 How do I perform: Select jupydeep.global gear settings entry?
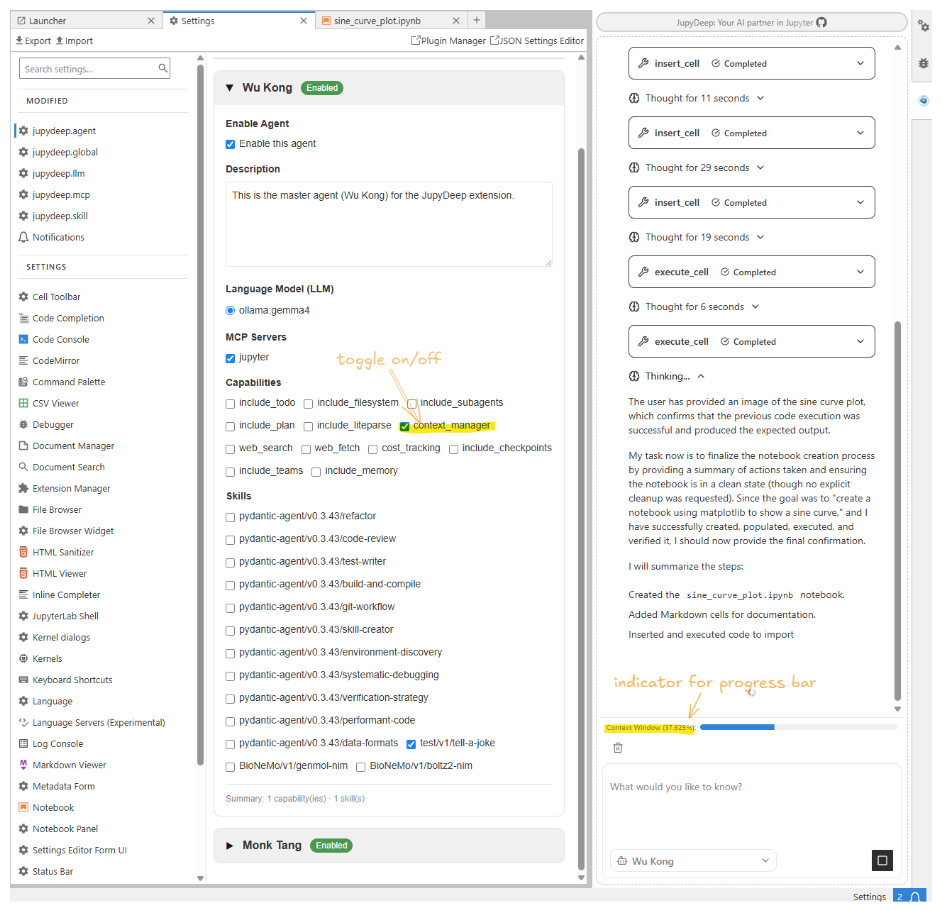[x=58, y=152]
